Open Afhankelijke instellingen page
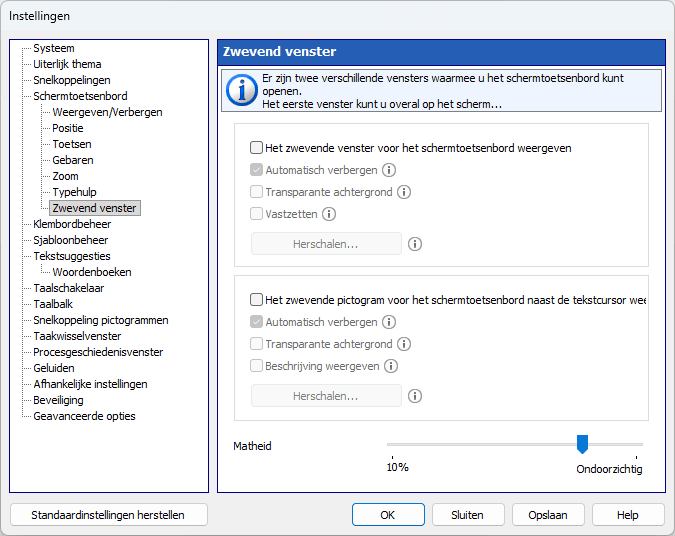This screenshot has width=675, height=536. (90, 384)
